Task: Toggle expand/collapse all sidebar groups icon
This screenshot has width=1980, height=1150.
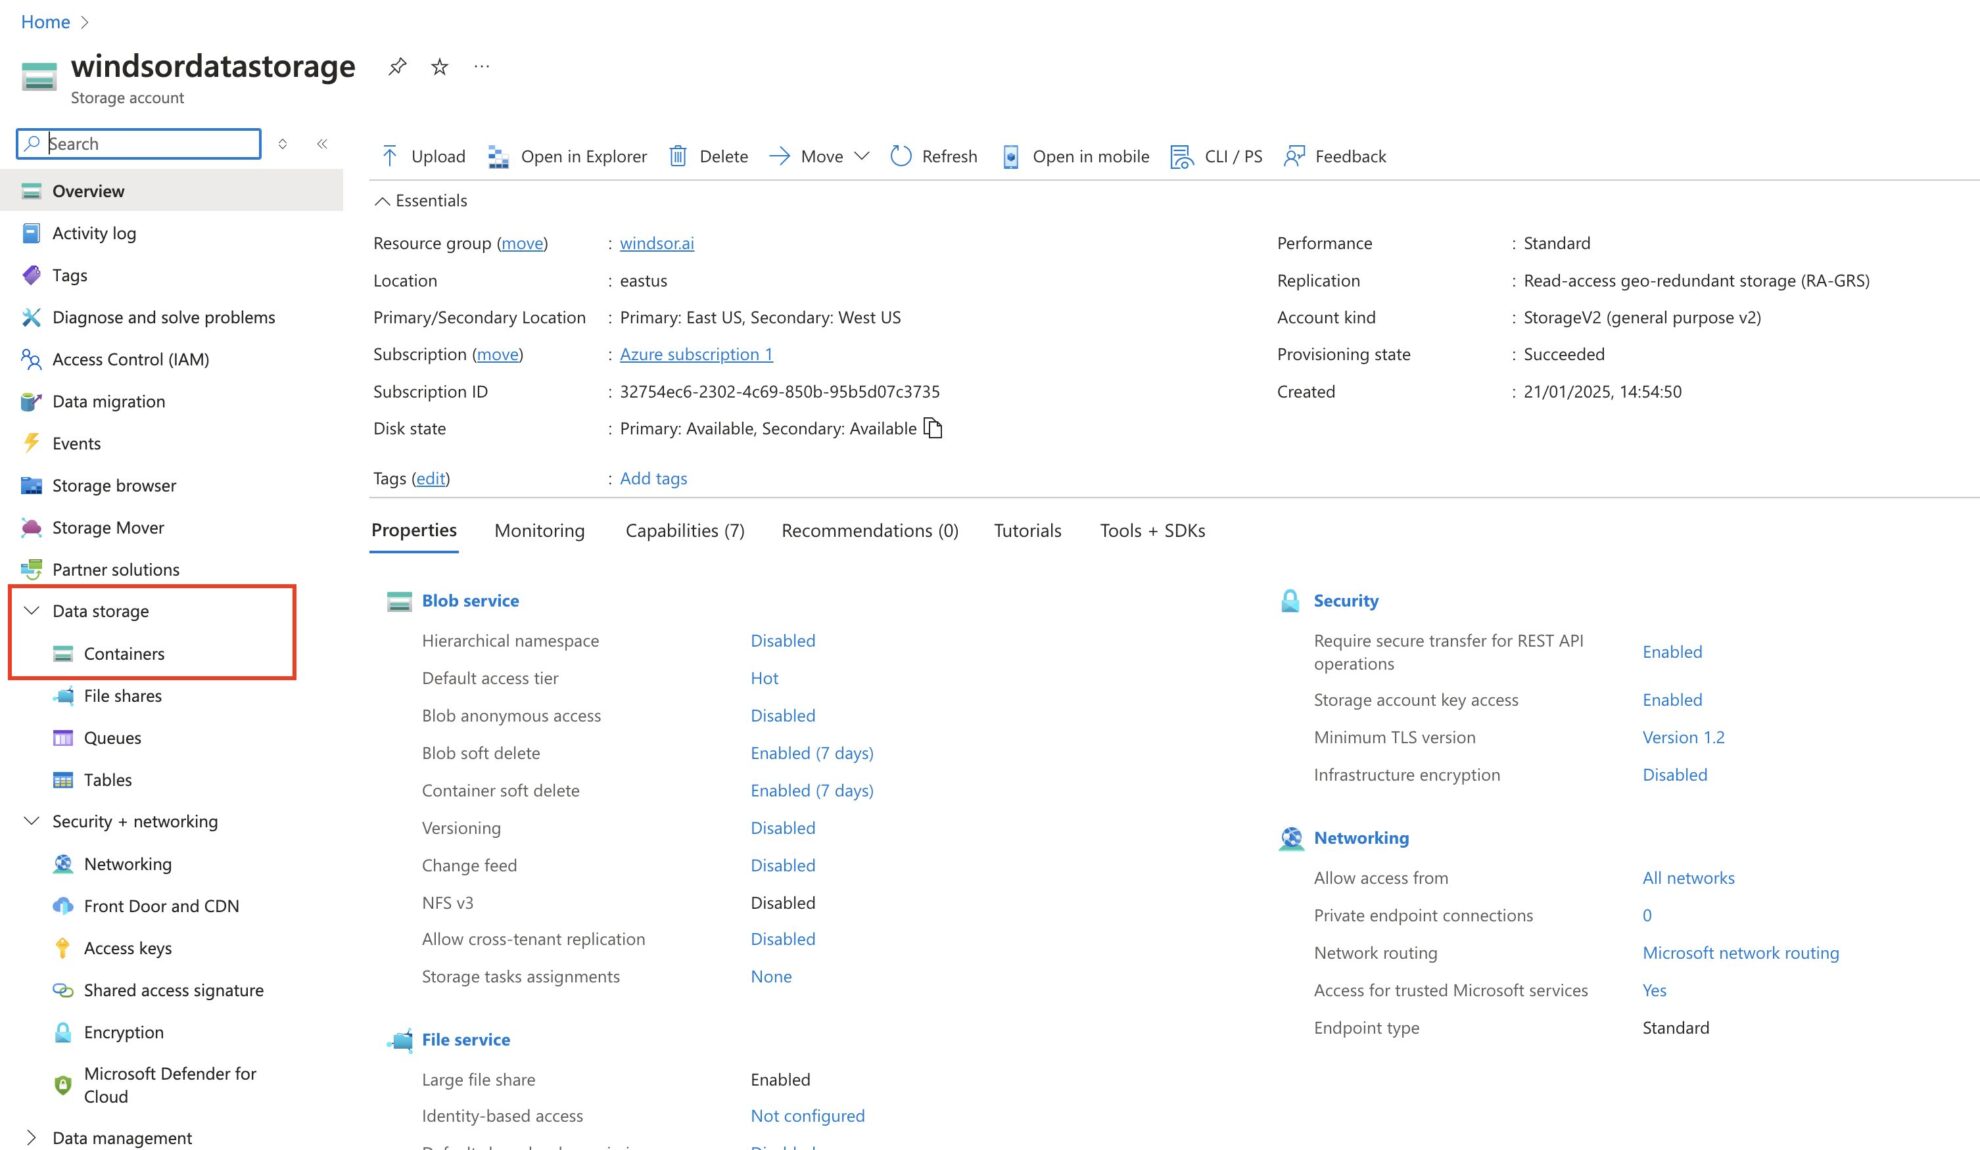Action: click(283, 144)
